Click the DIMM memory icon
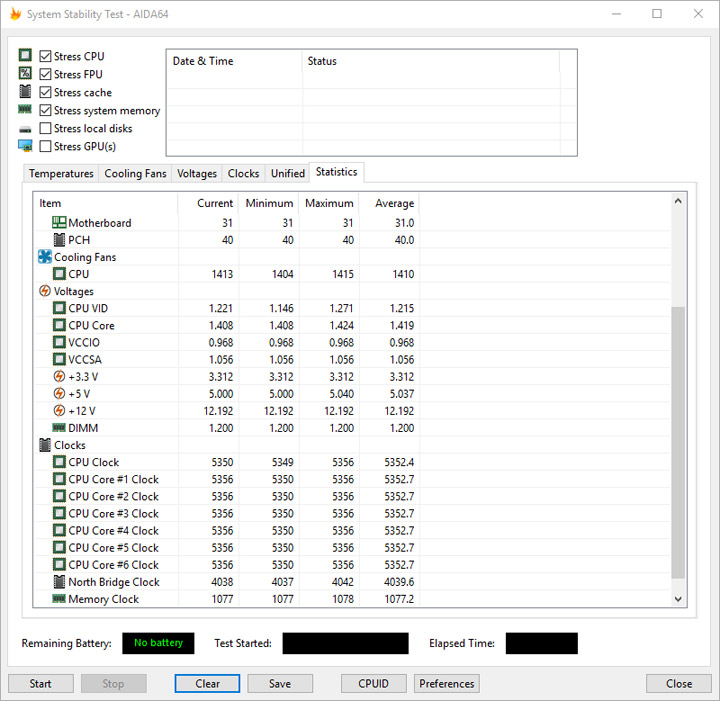 pyautogui.click(x=59, y=428)
